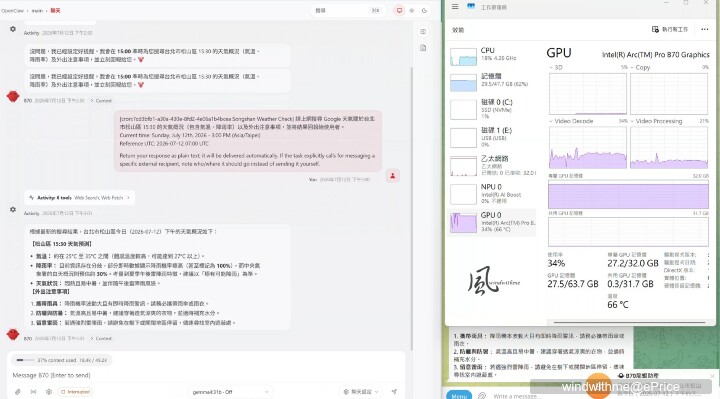Expand Context under the weather report reply

pos(101,338)
